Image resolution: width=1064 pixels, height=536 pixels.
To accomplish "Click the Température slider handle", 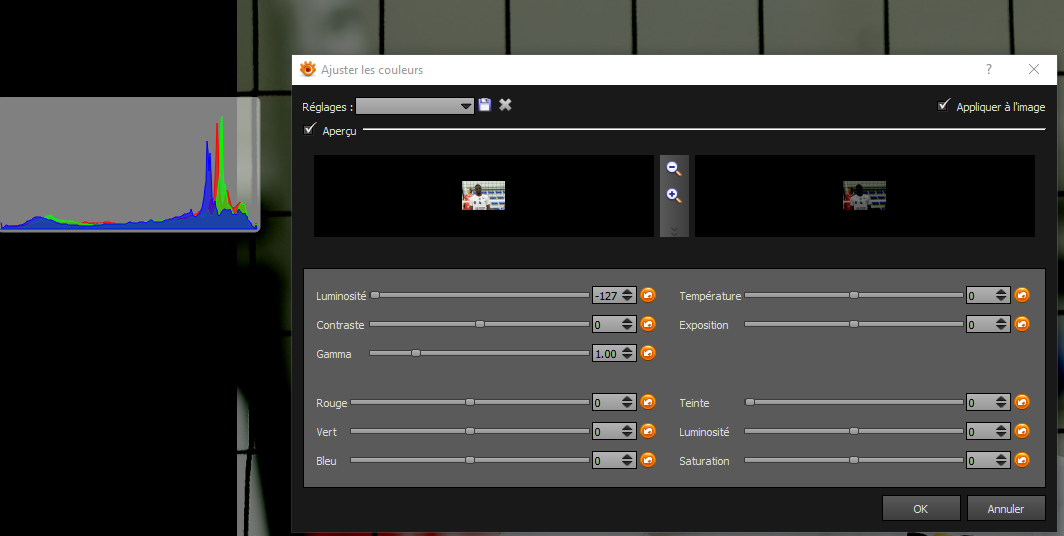I will (x=854, y=295).
